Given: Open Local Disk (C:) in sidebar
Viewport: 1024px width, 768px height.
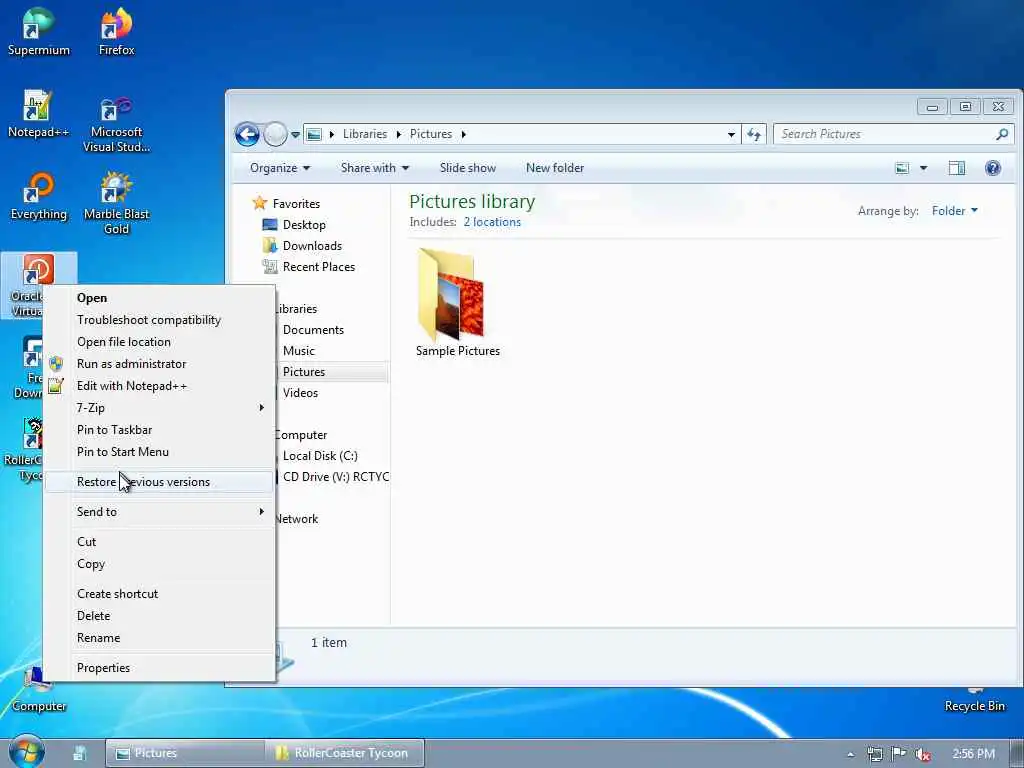Looking at the screenshot, I should 320,456.
